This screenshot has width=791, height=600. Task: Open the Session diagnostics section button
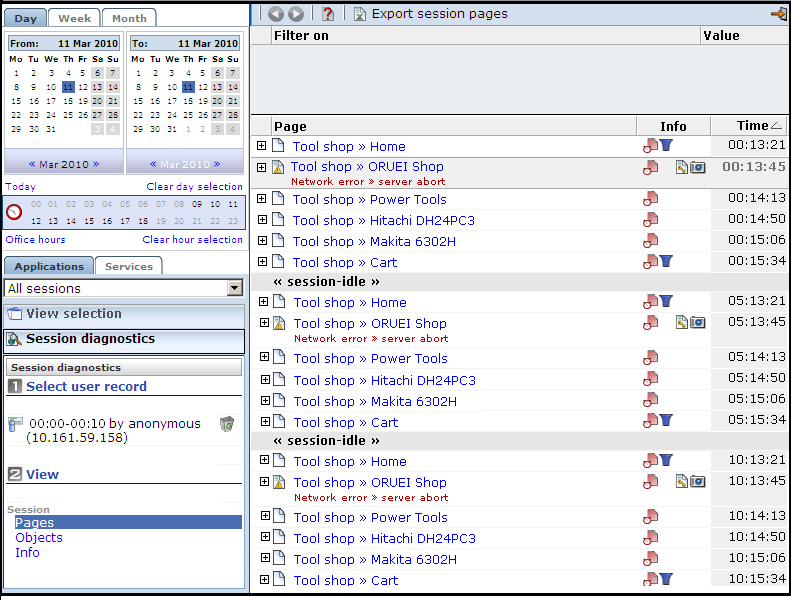[124, 339]
